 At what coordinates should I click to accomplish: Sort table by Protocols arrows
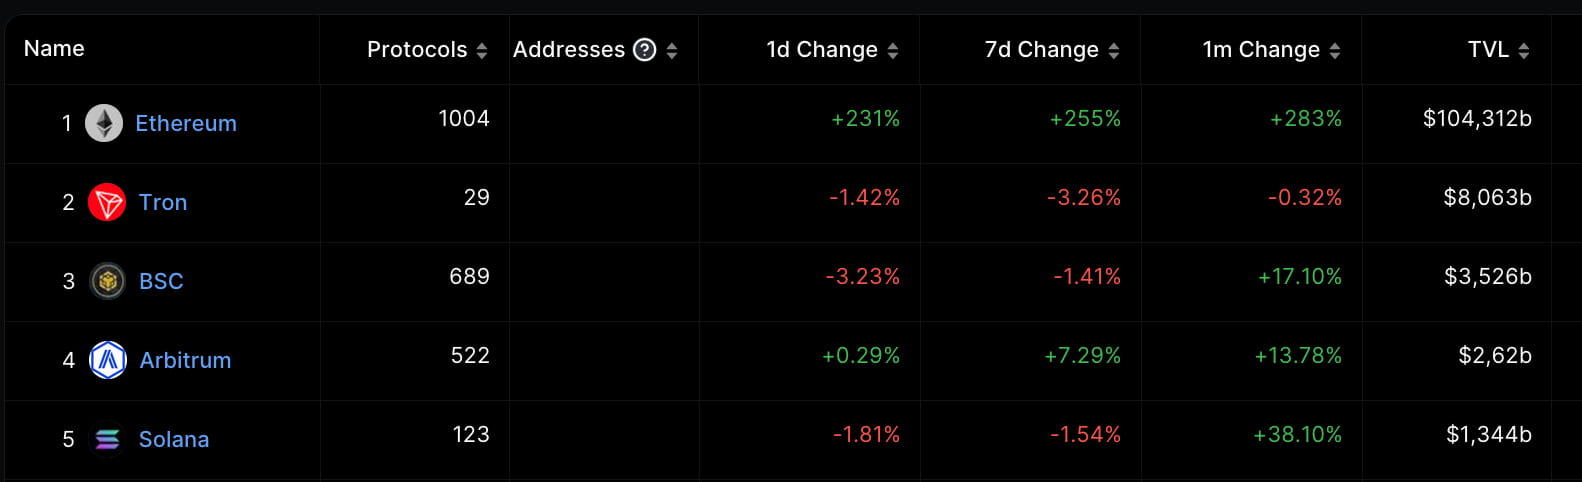[482, 51]
